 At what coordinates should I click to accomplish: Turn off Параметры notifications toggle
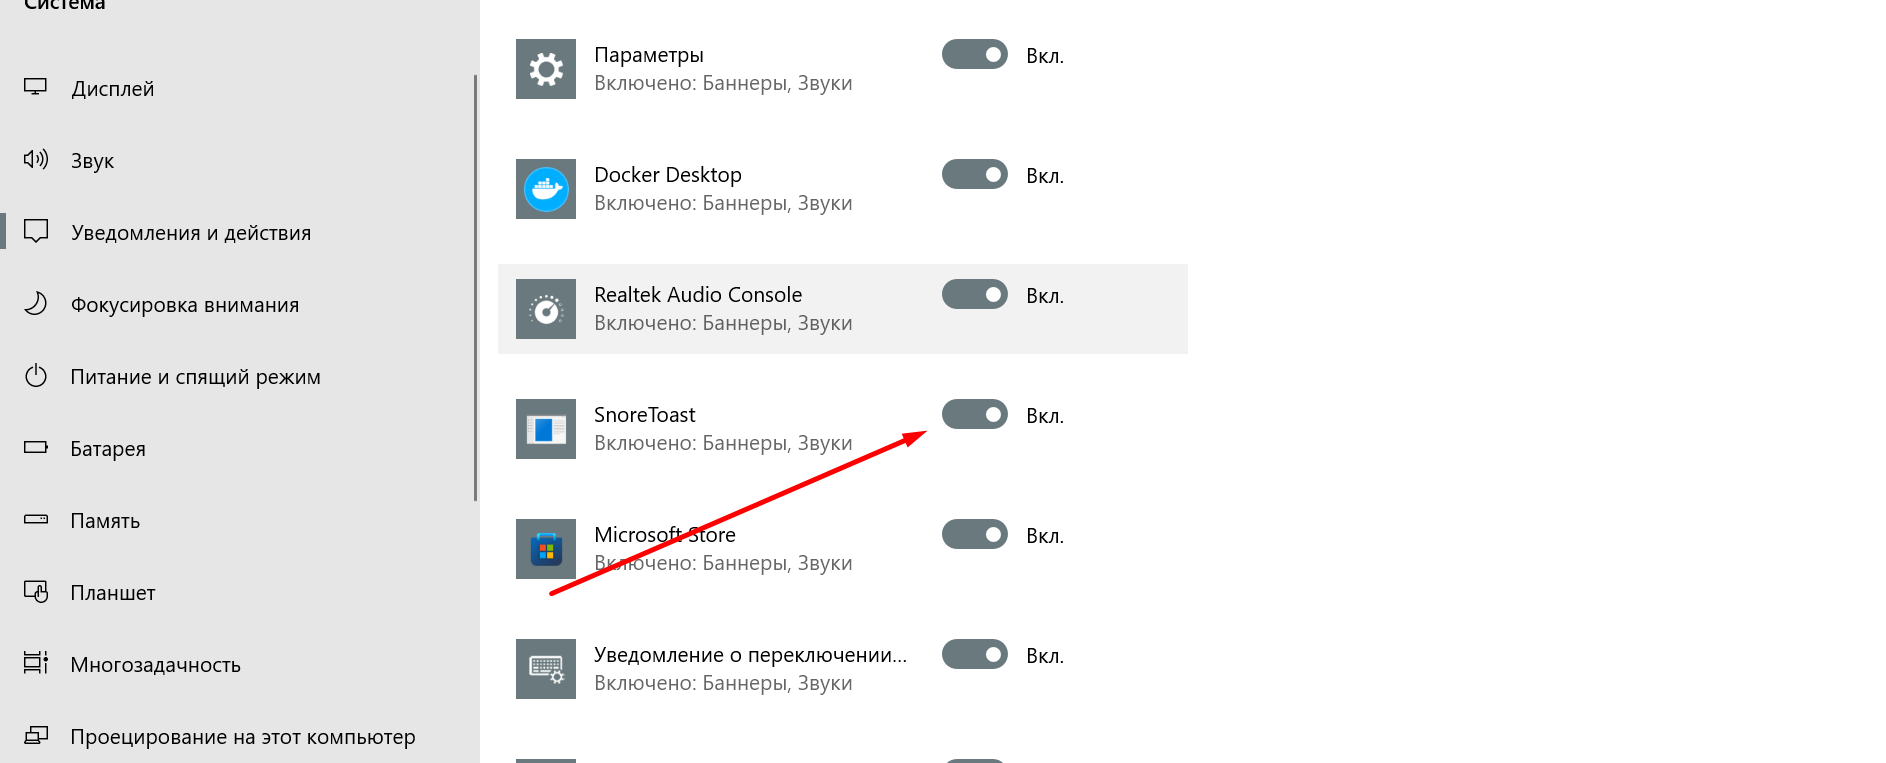[975, 55]
